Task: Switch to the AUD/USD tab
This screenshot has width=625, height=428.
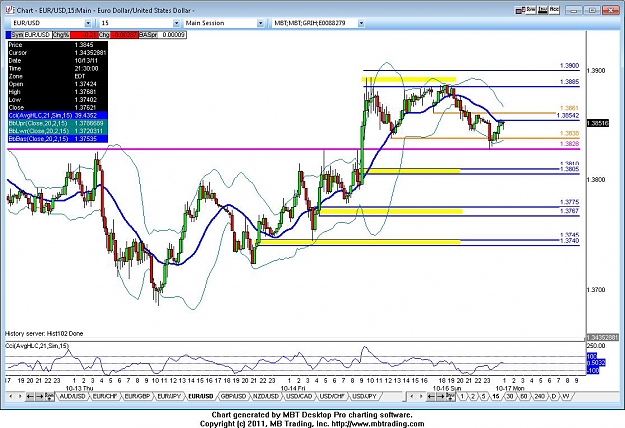Action: pyautogui.click(x=72, y=397)
